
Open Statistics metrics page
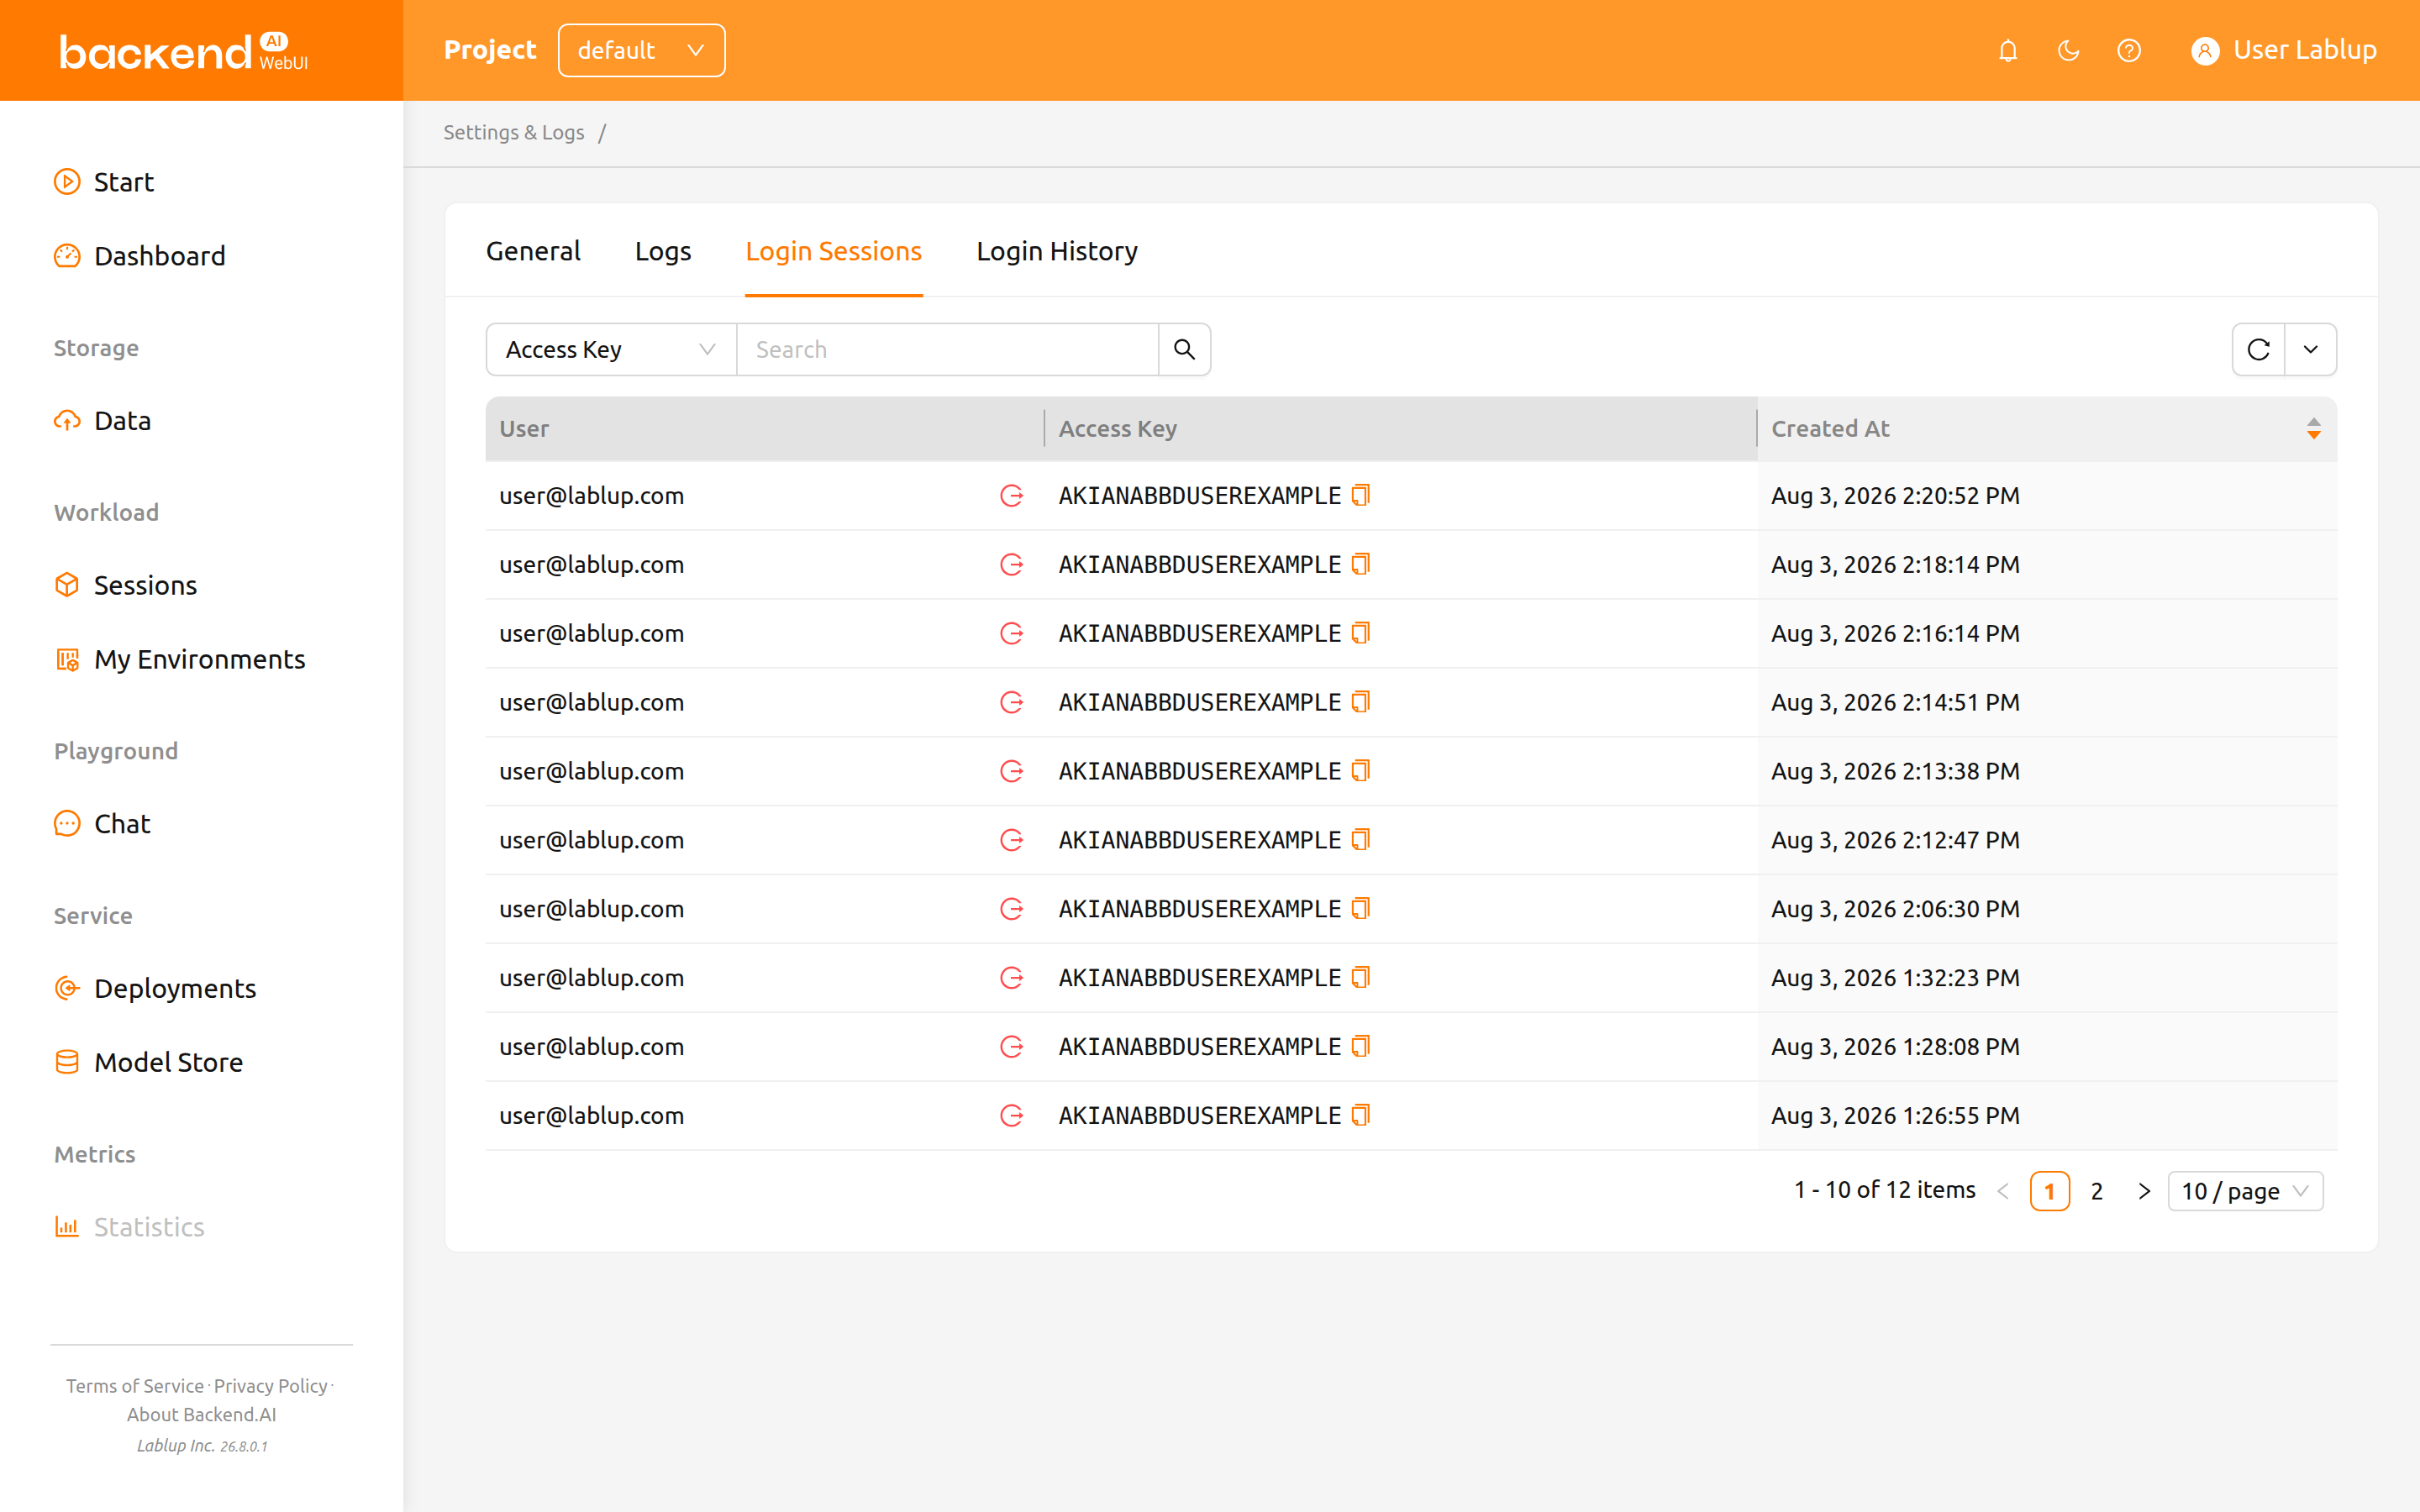click(129, 1227)
